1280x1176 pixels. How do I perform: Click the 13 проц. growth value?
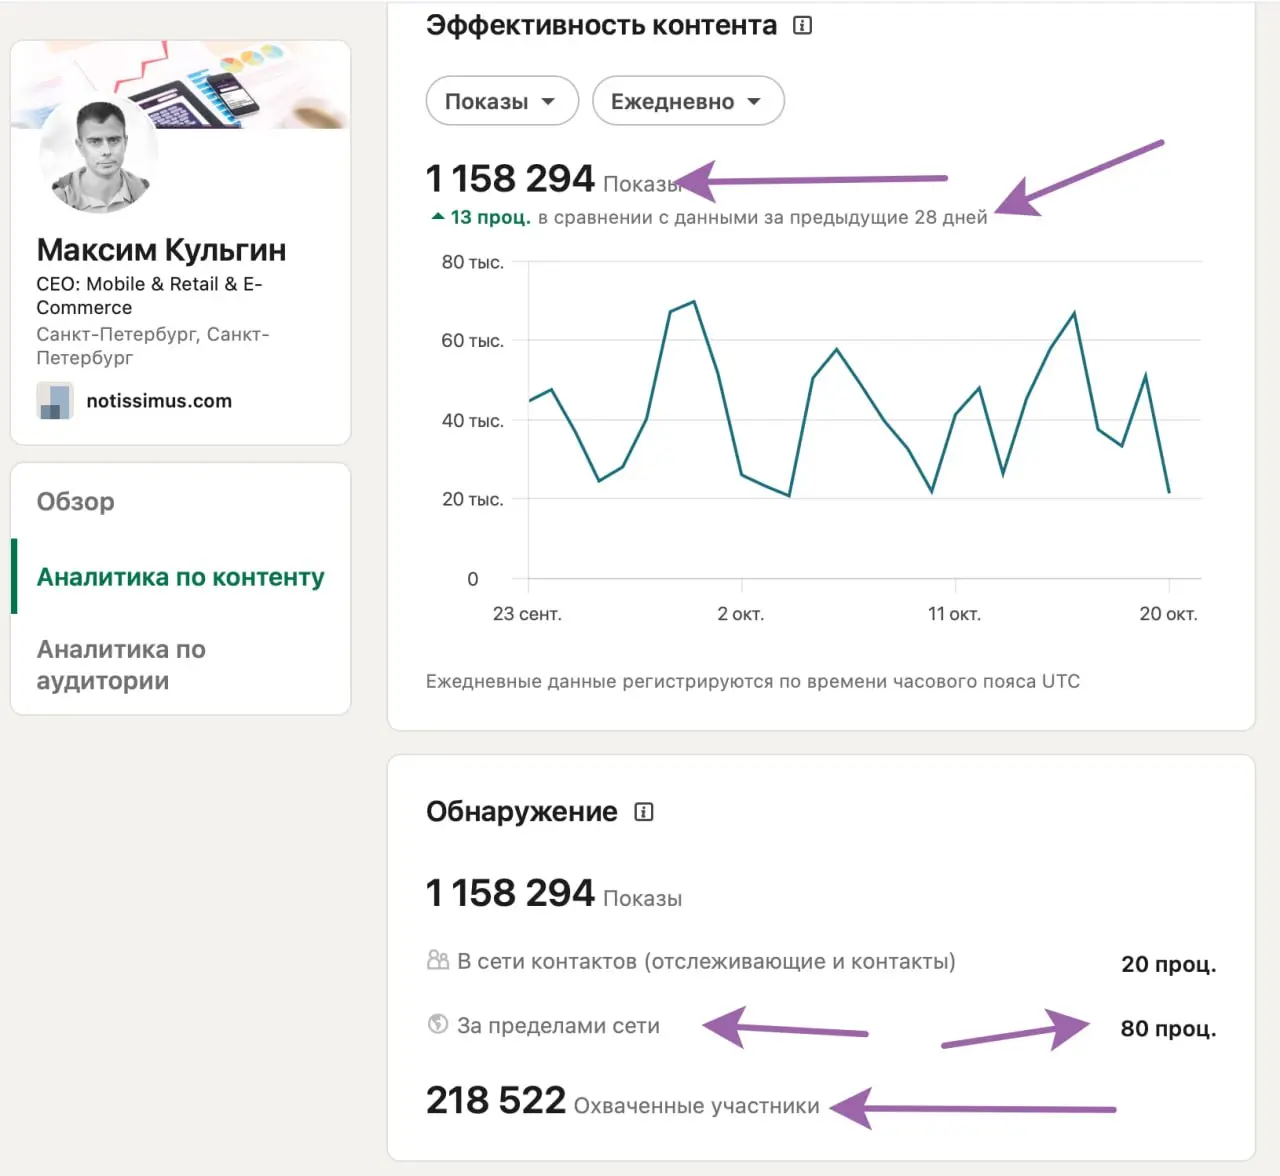[x=490, y=217]
